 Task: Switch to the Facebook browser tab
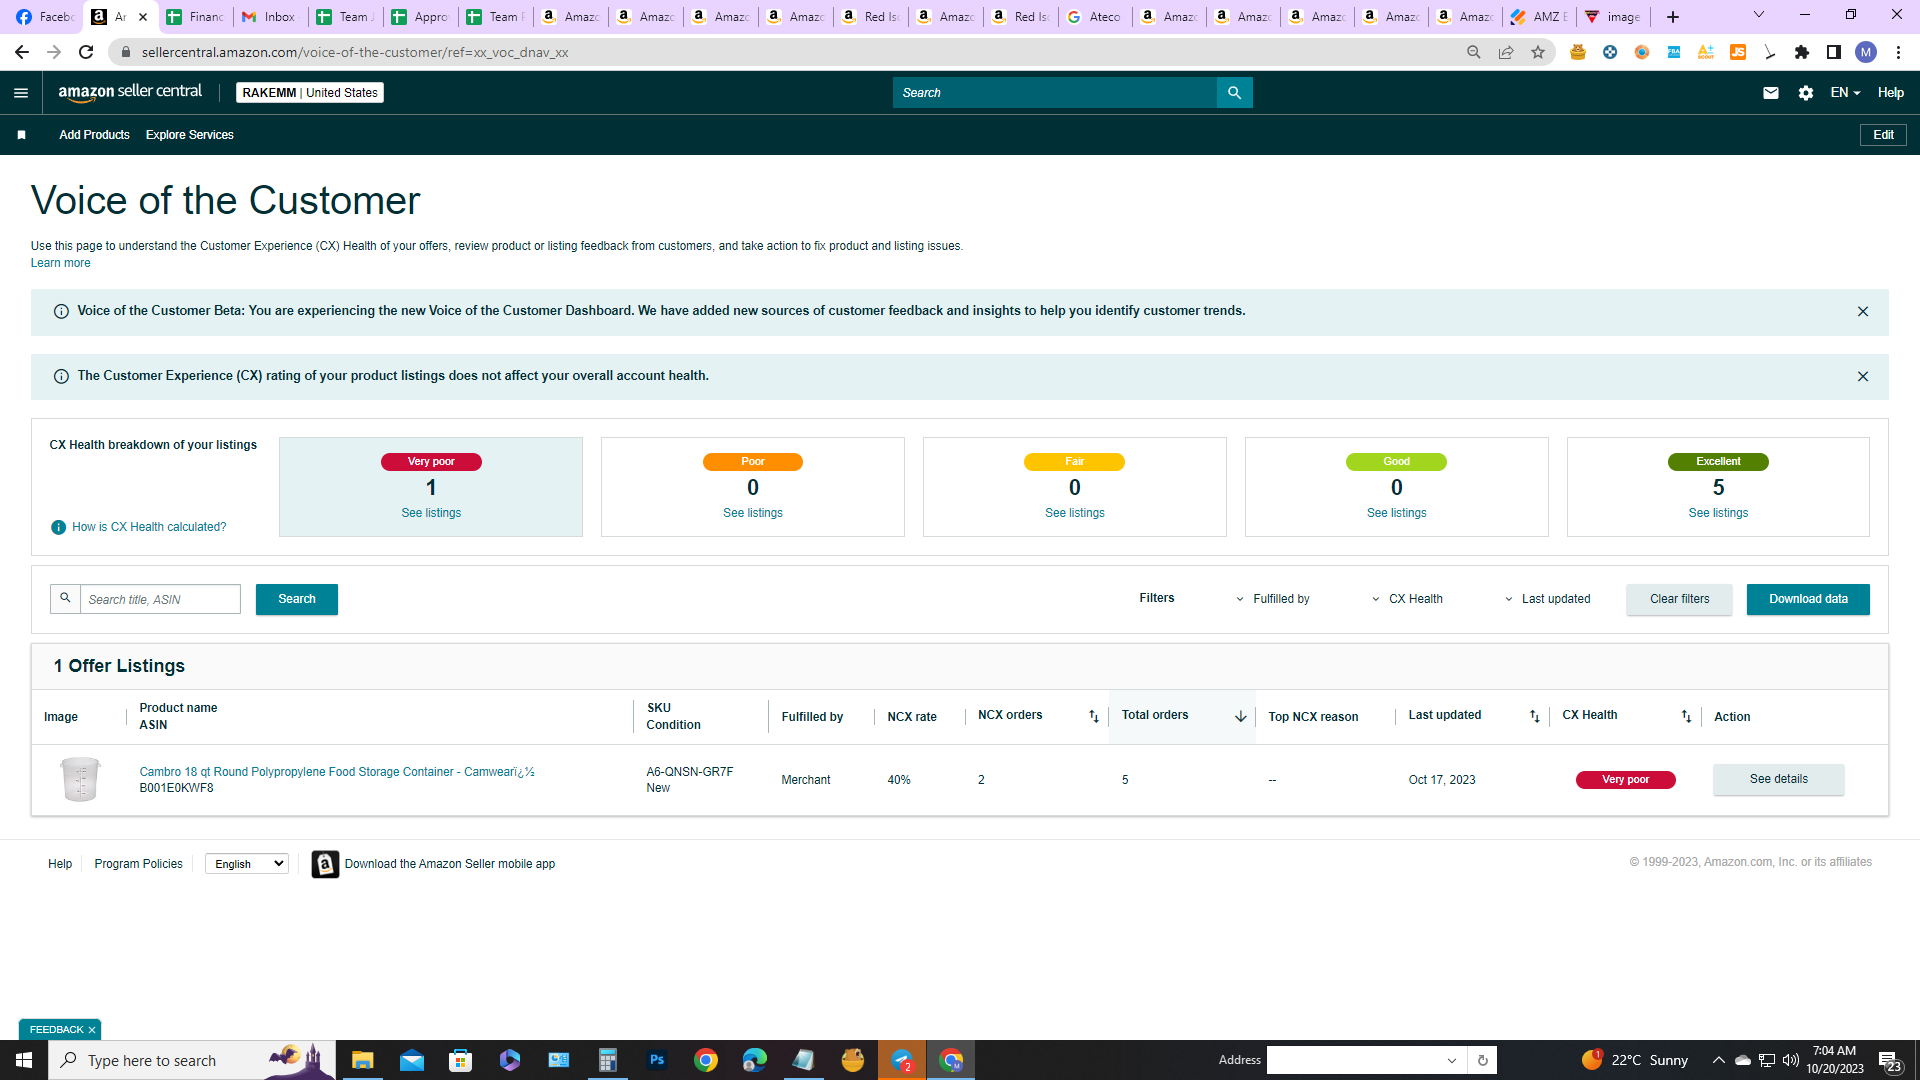pos(45,17)
